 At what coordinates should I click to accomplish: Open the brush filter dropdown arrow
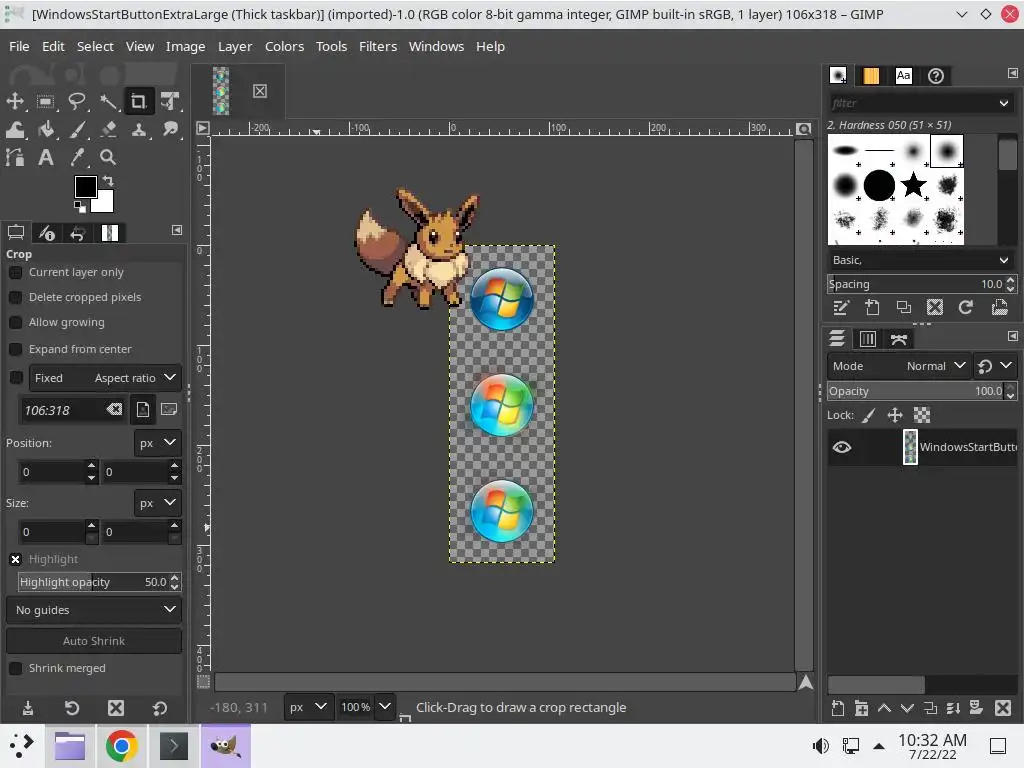click(1004, 103)
